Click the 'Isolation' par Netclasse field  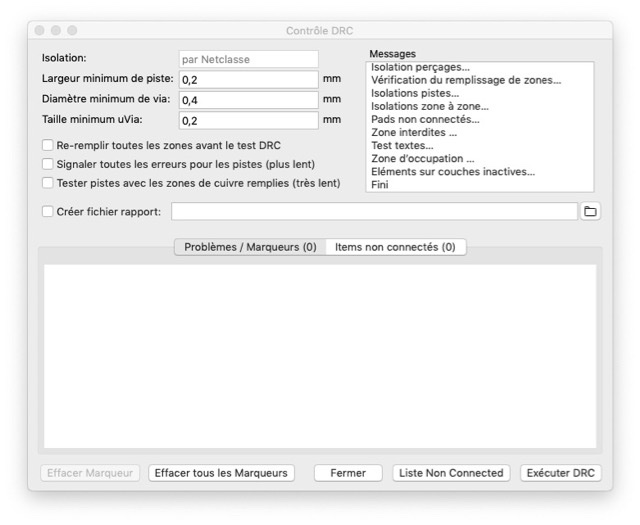pyautogui.click(x=248, y=59)
